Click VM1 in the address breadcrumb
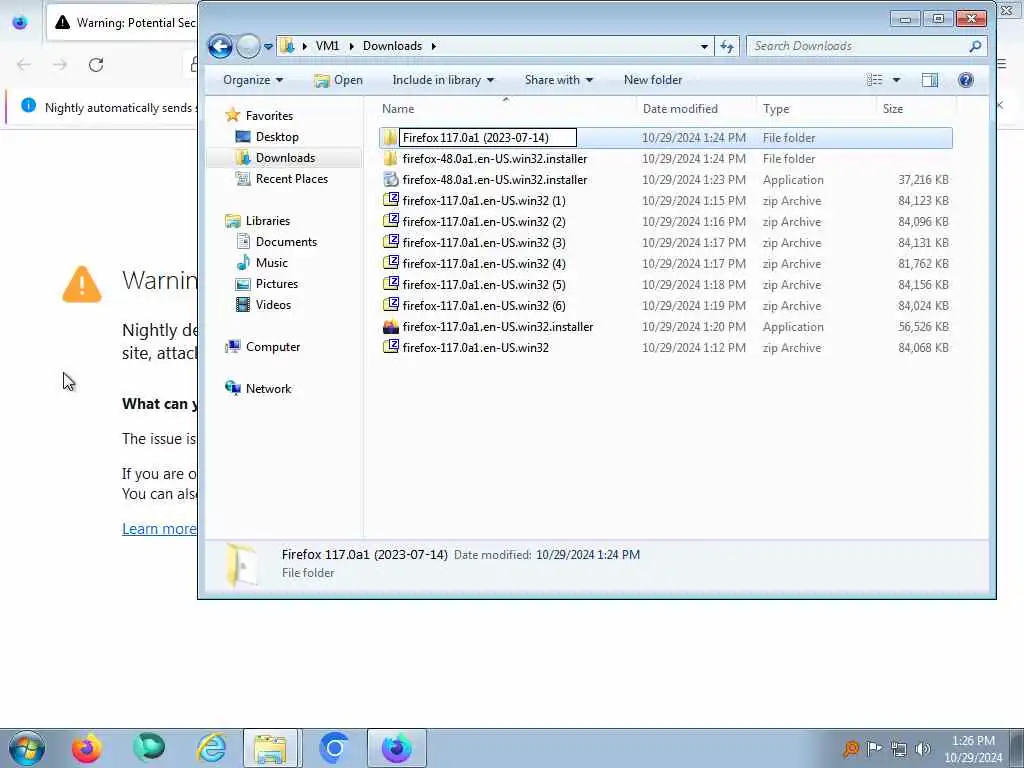The image size is (1024, 768). (327, 46)
